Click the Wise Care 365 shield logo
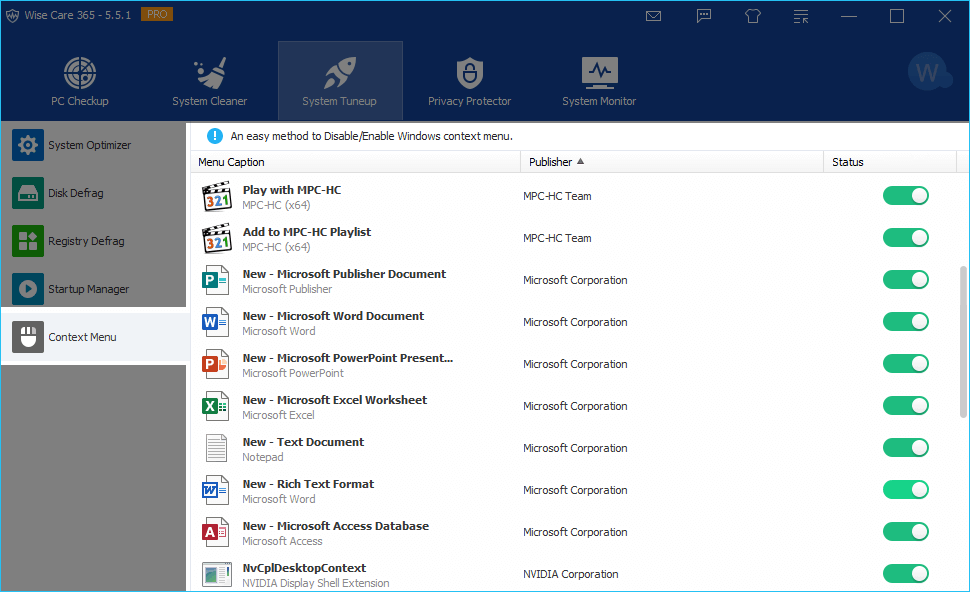Viewport: 970px width, 592px height. (x=12, y=15)
